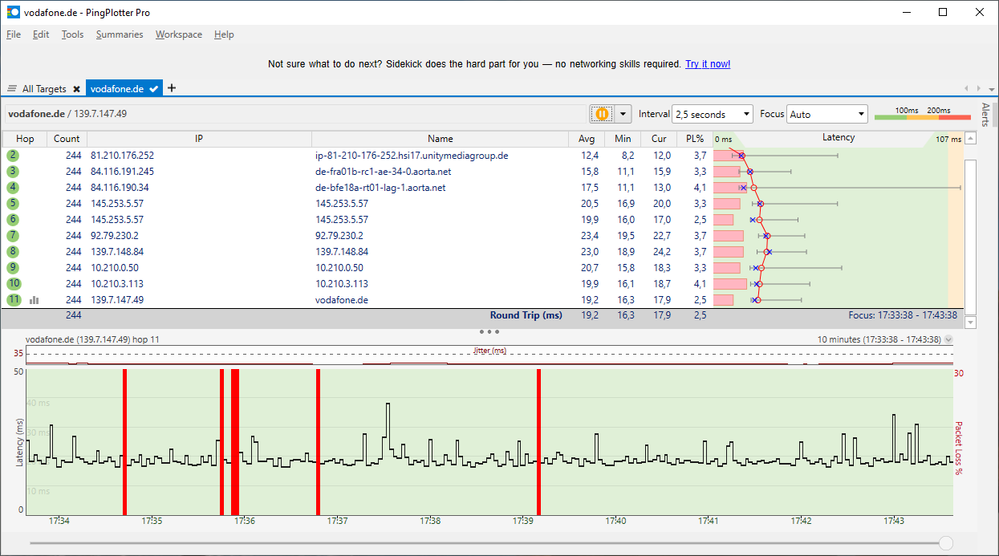The height and width of the screenshot is (556, 999).
Task: Click the hop 2 green circle icon
Action: coord(13,155)
